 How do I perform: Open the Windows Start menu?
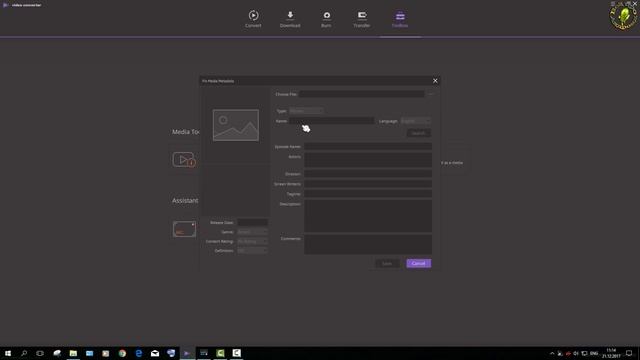[8, 353]
